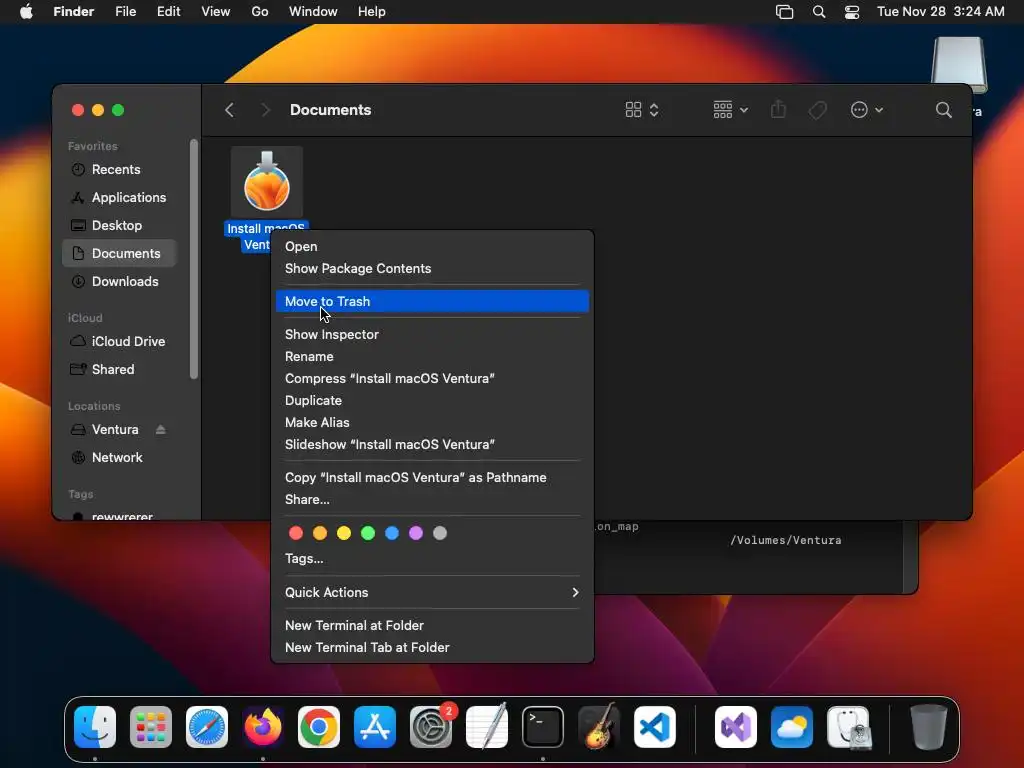
Task: Apply the purple tag color
Action: 416,533
